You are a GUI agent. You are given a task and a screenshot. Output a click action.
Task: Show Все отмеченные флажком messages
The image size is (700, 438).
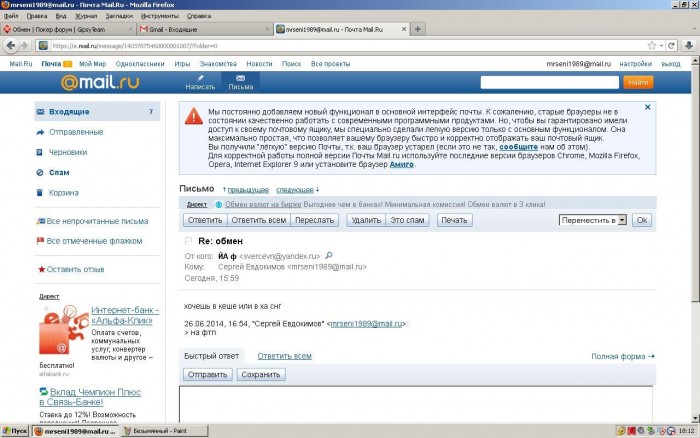tap(94, 241)
